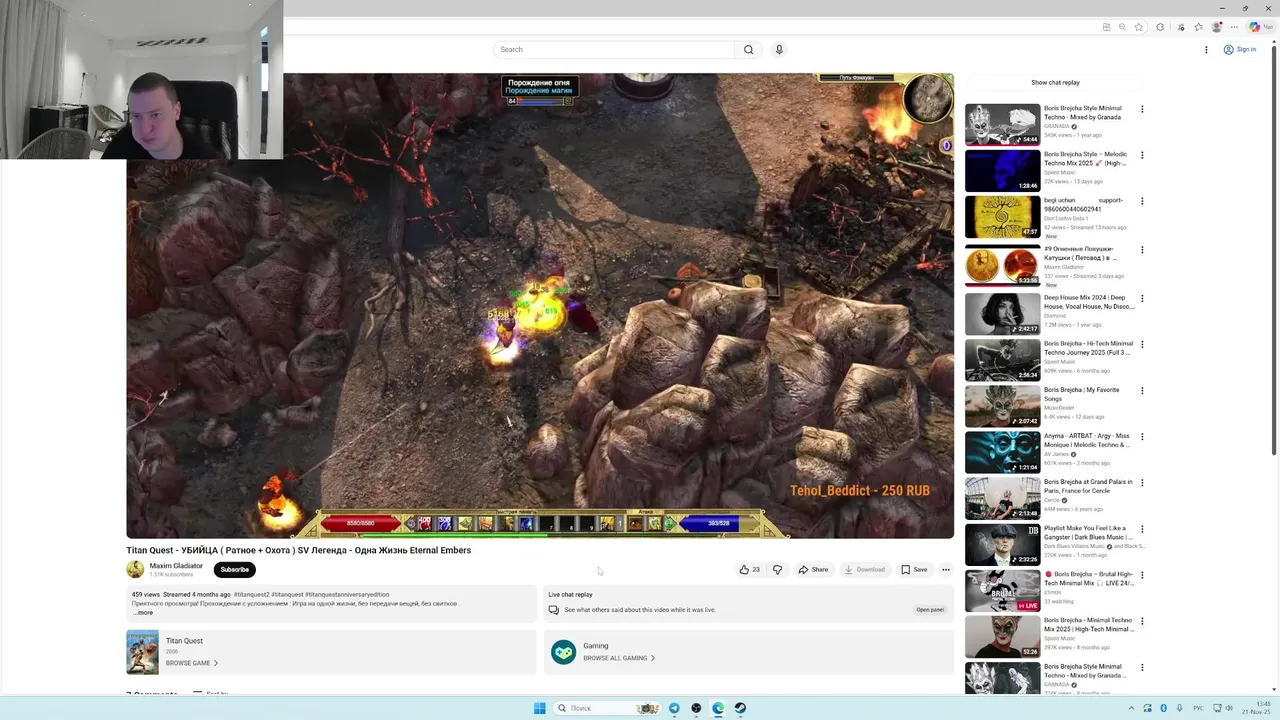Screen dimensions: 1280x720
Task: Click video title Titan Quest УБИЙЦА
Action: [x=298, y=550]
